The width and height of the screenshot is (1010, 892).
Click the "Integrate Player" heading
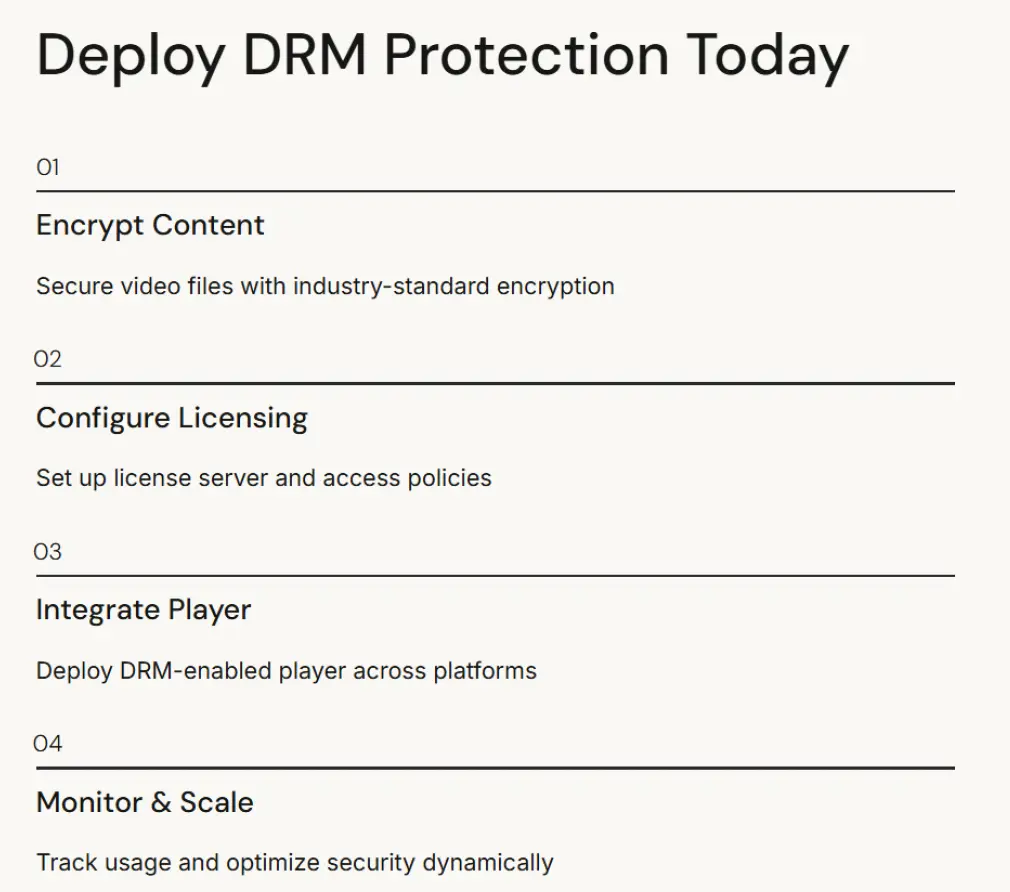tap(143, 609)
